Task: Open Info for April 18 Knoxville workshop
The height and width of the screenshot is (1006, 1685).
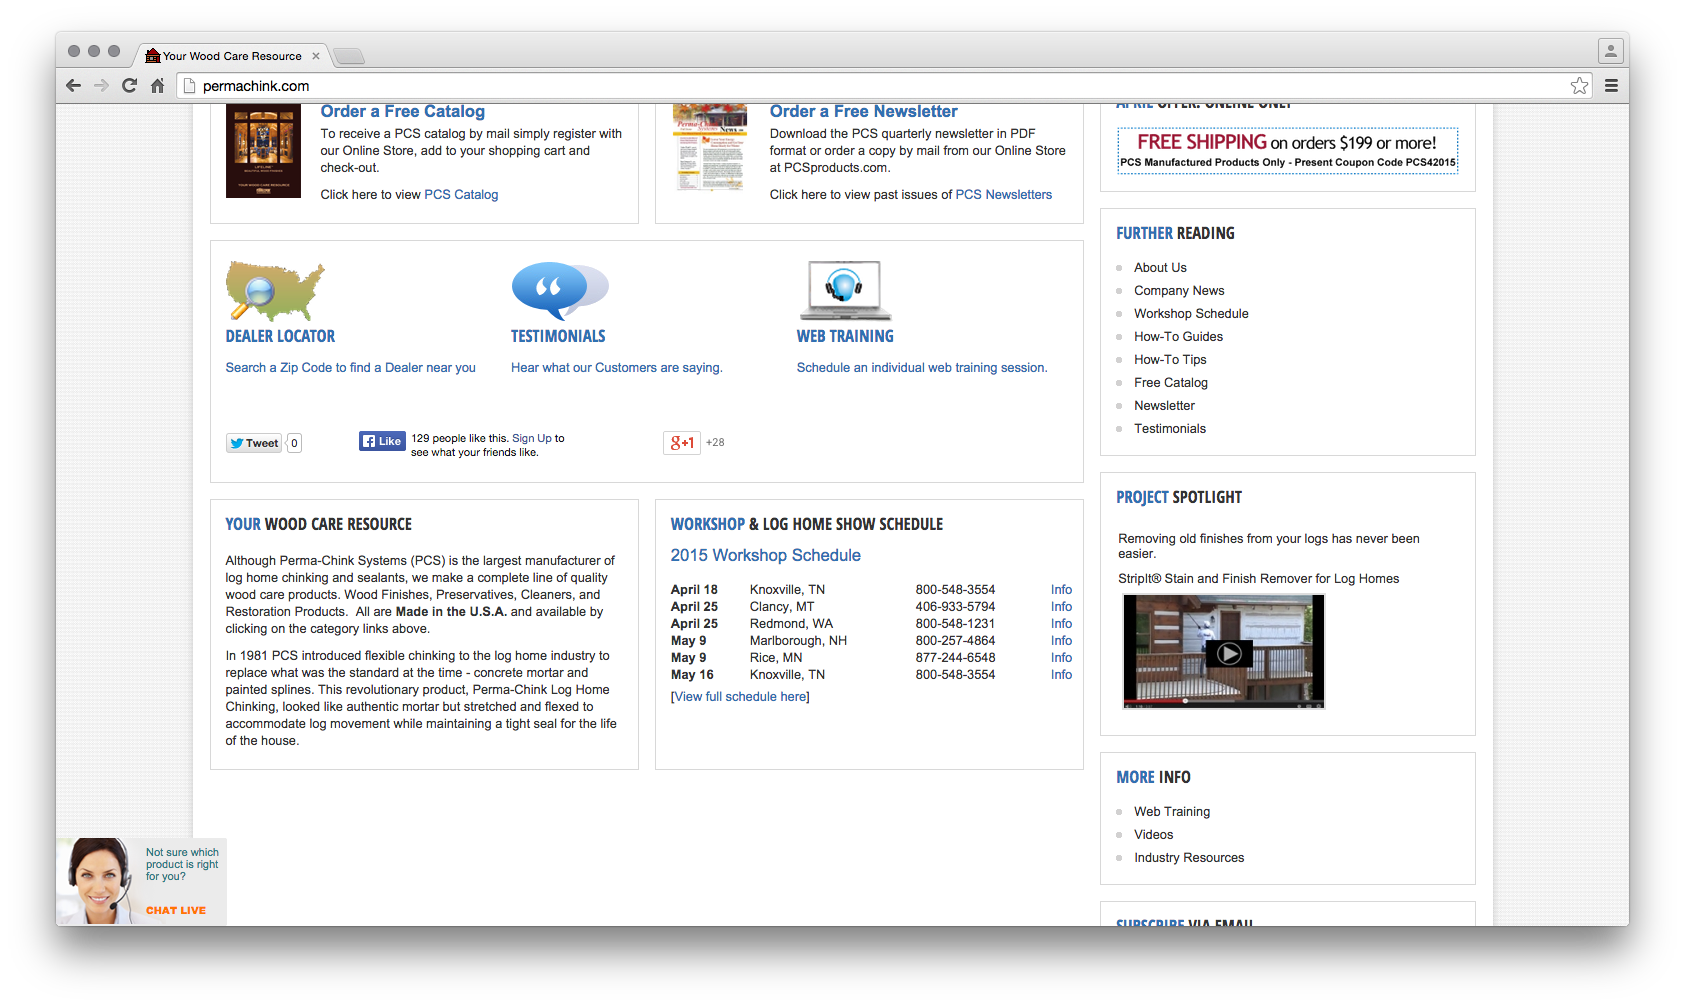Action: click(x=1061, y=590)
